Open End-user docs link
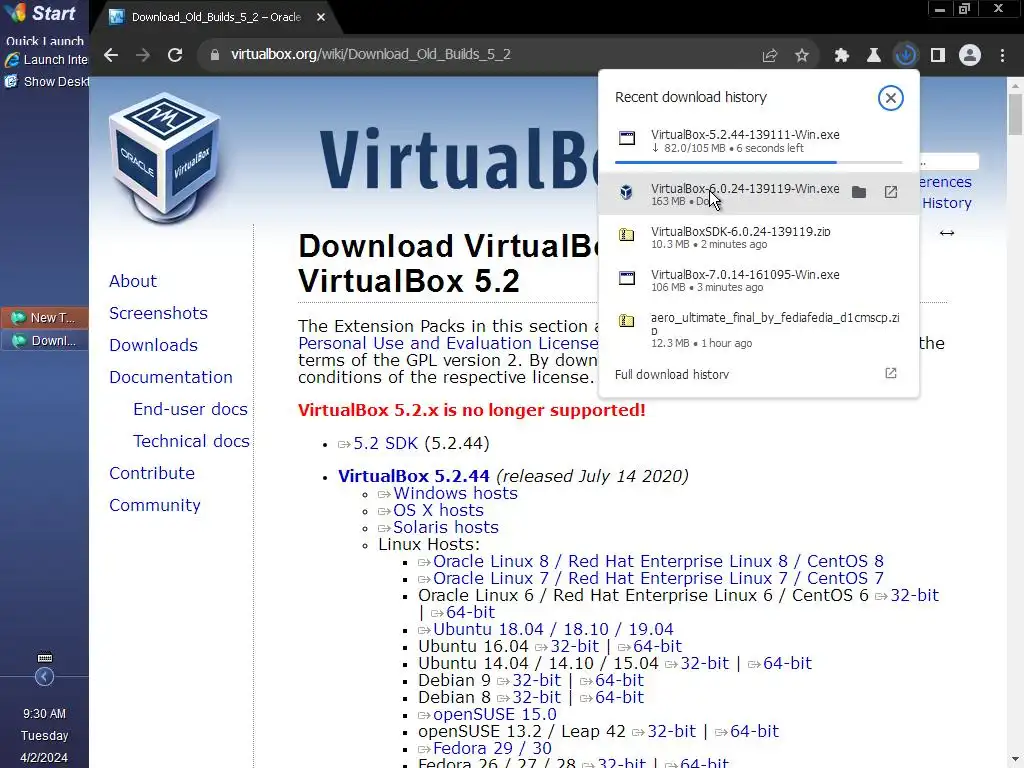Screen dimensions: 1024x768 coord(190,409)
